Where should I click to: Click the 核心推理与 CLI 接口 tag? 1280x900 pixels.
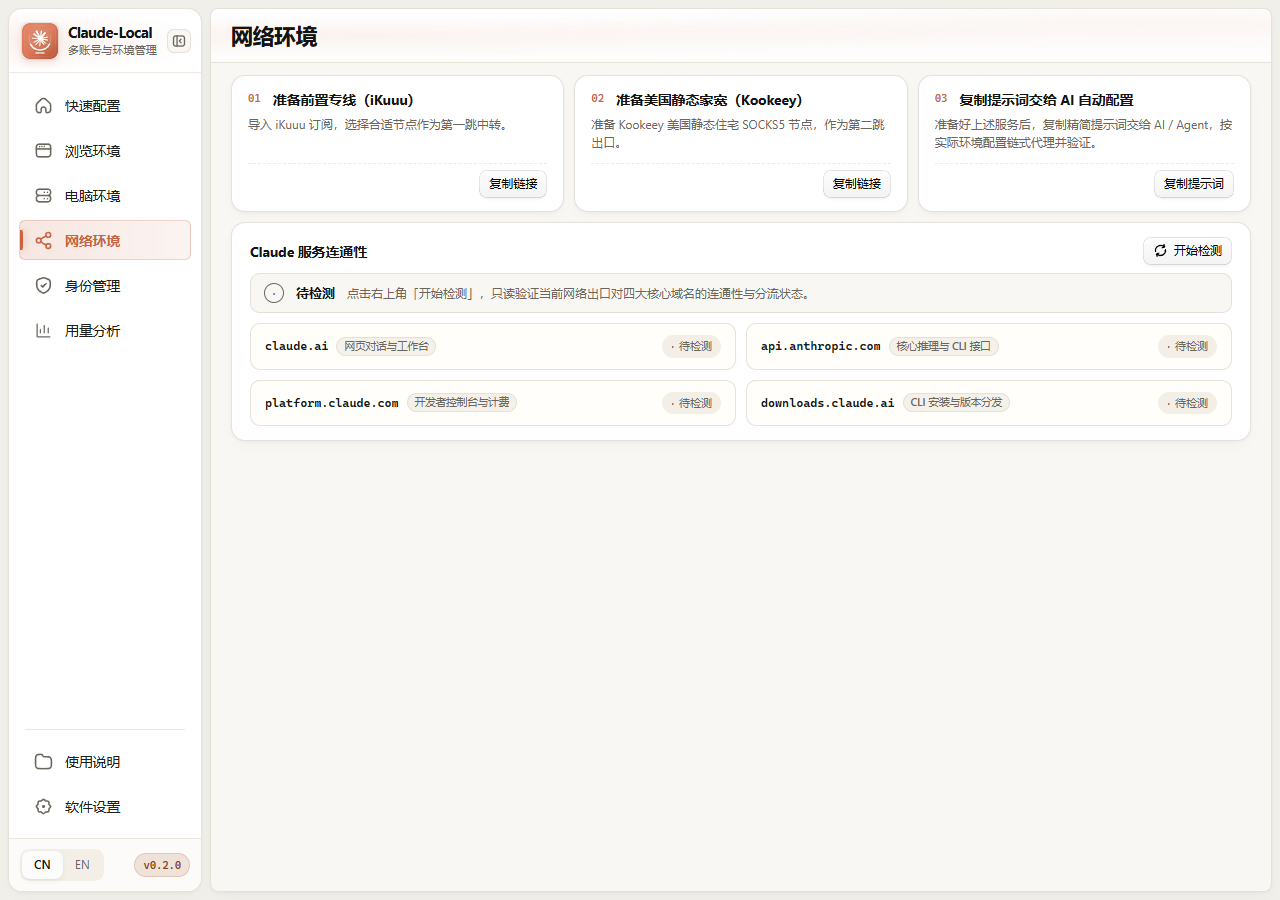pyautogui.click(x=943, y=346)
